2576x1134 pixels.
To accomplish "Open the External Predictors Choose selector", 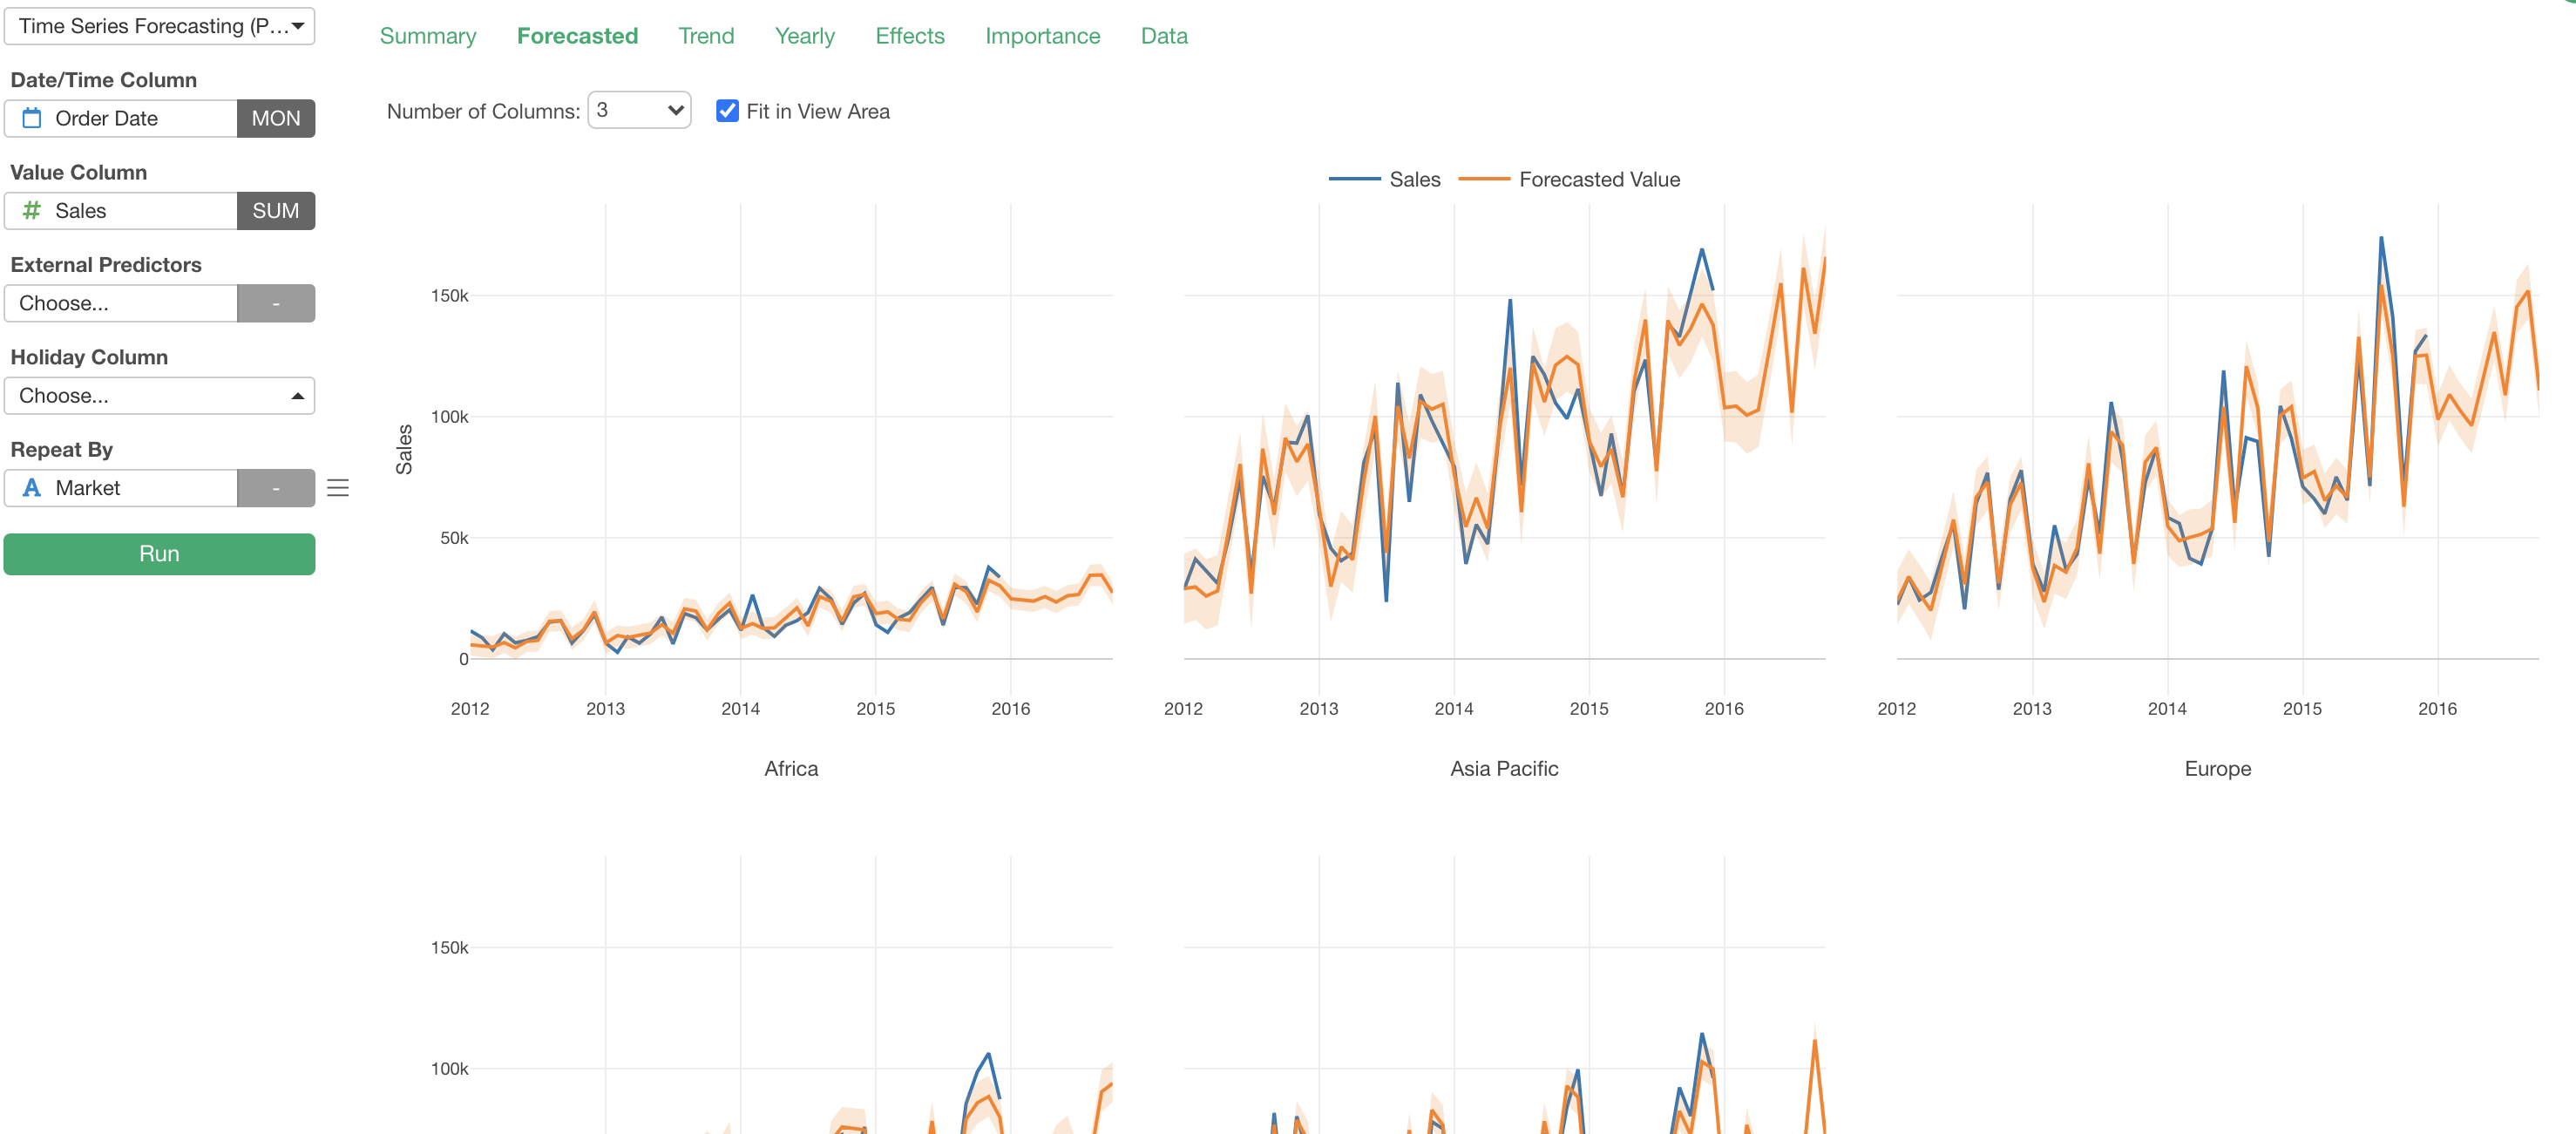I will pos(121,303).
